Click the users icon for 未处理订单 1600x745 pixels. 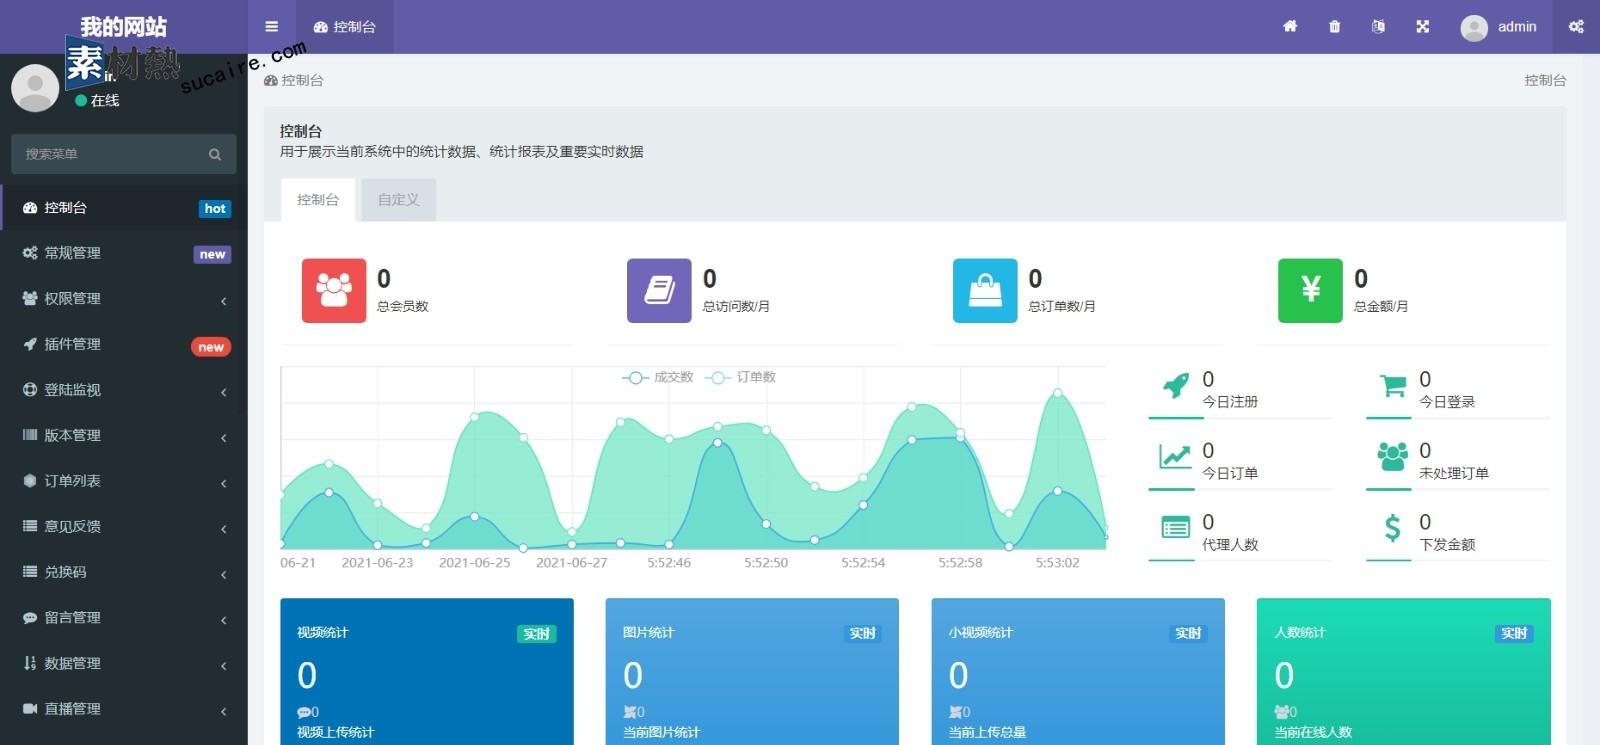pos(1392,456)
